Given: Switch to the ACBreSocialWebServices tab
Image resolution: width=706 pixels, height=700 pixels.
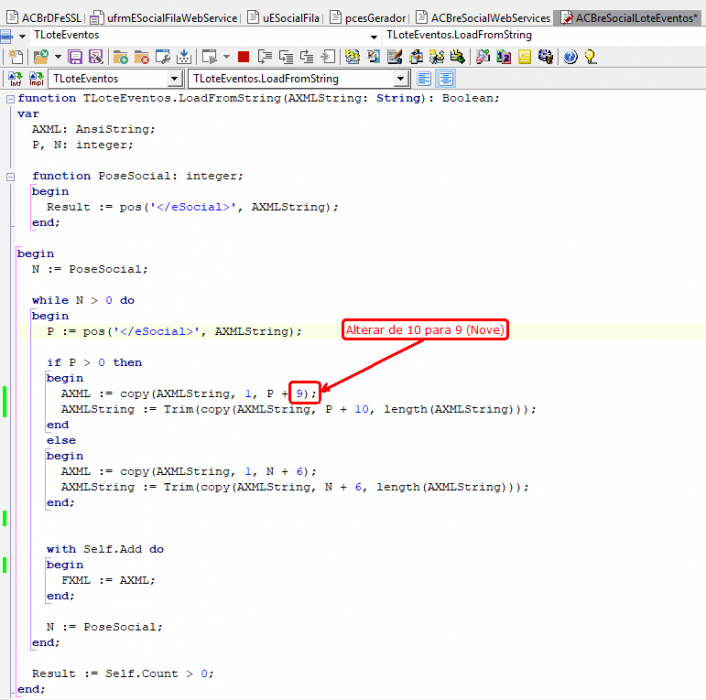Looking at the screenshot, I should click(x=484, y=18).
